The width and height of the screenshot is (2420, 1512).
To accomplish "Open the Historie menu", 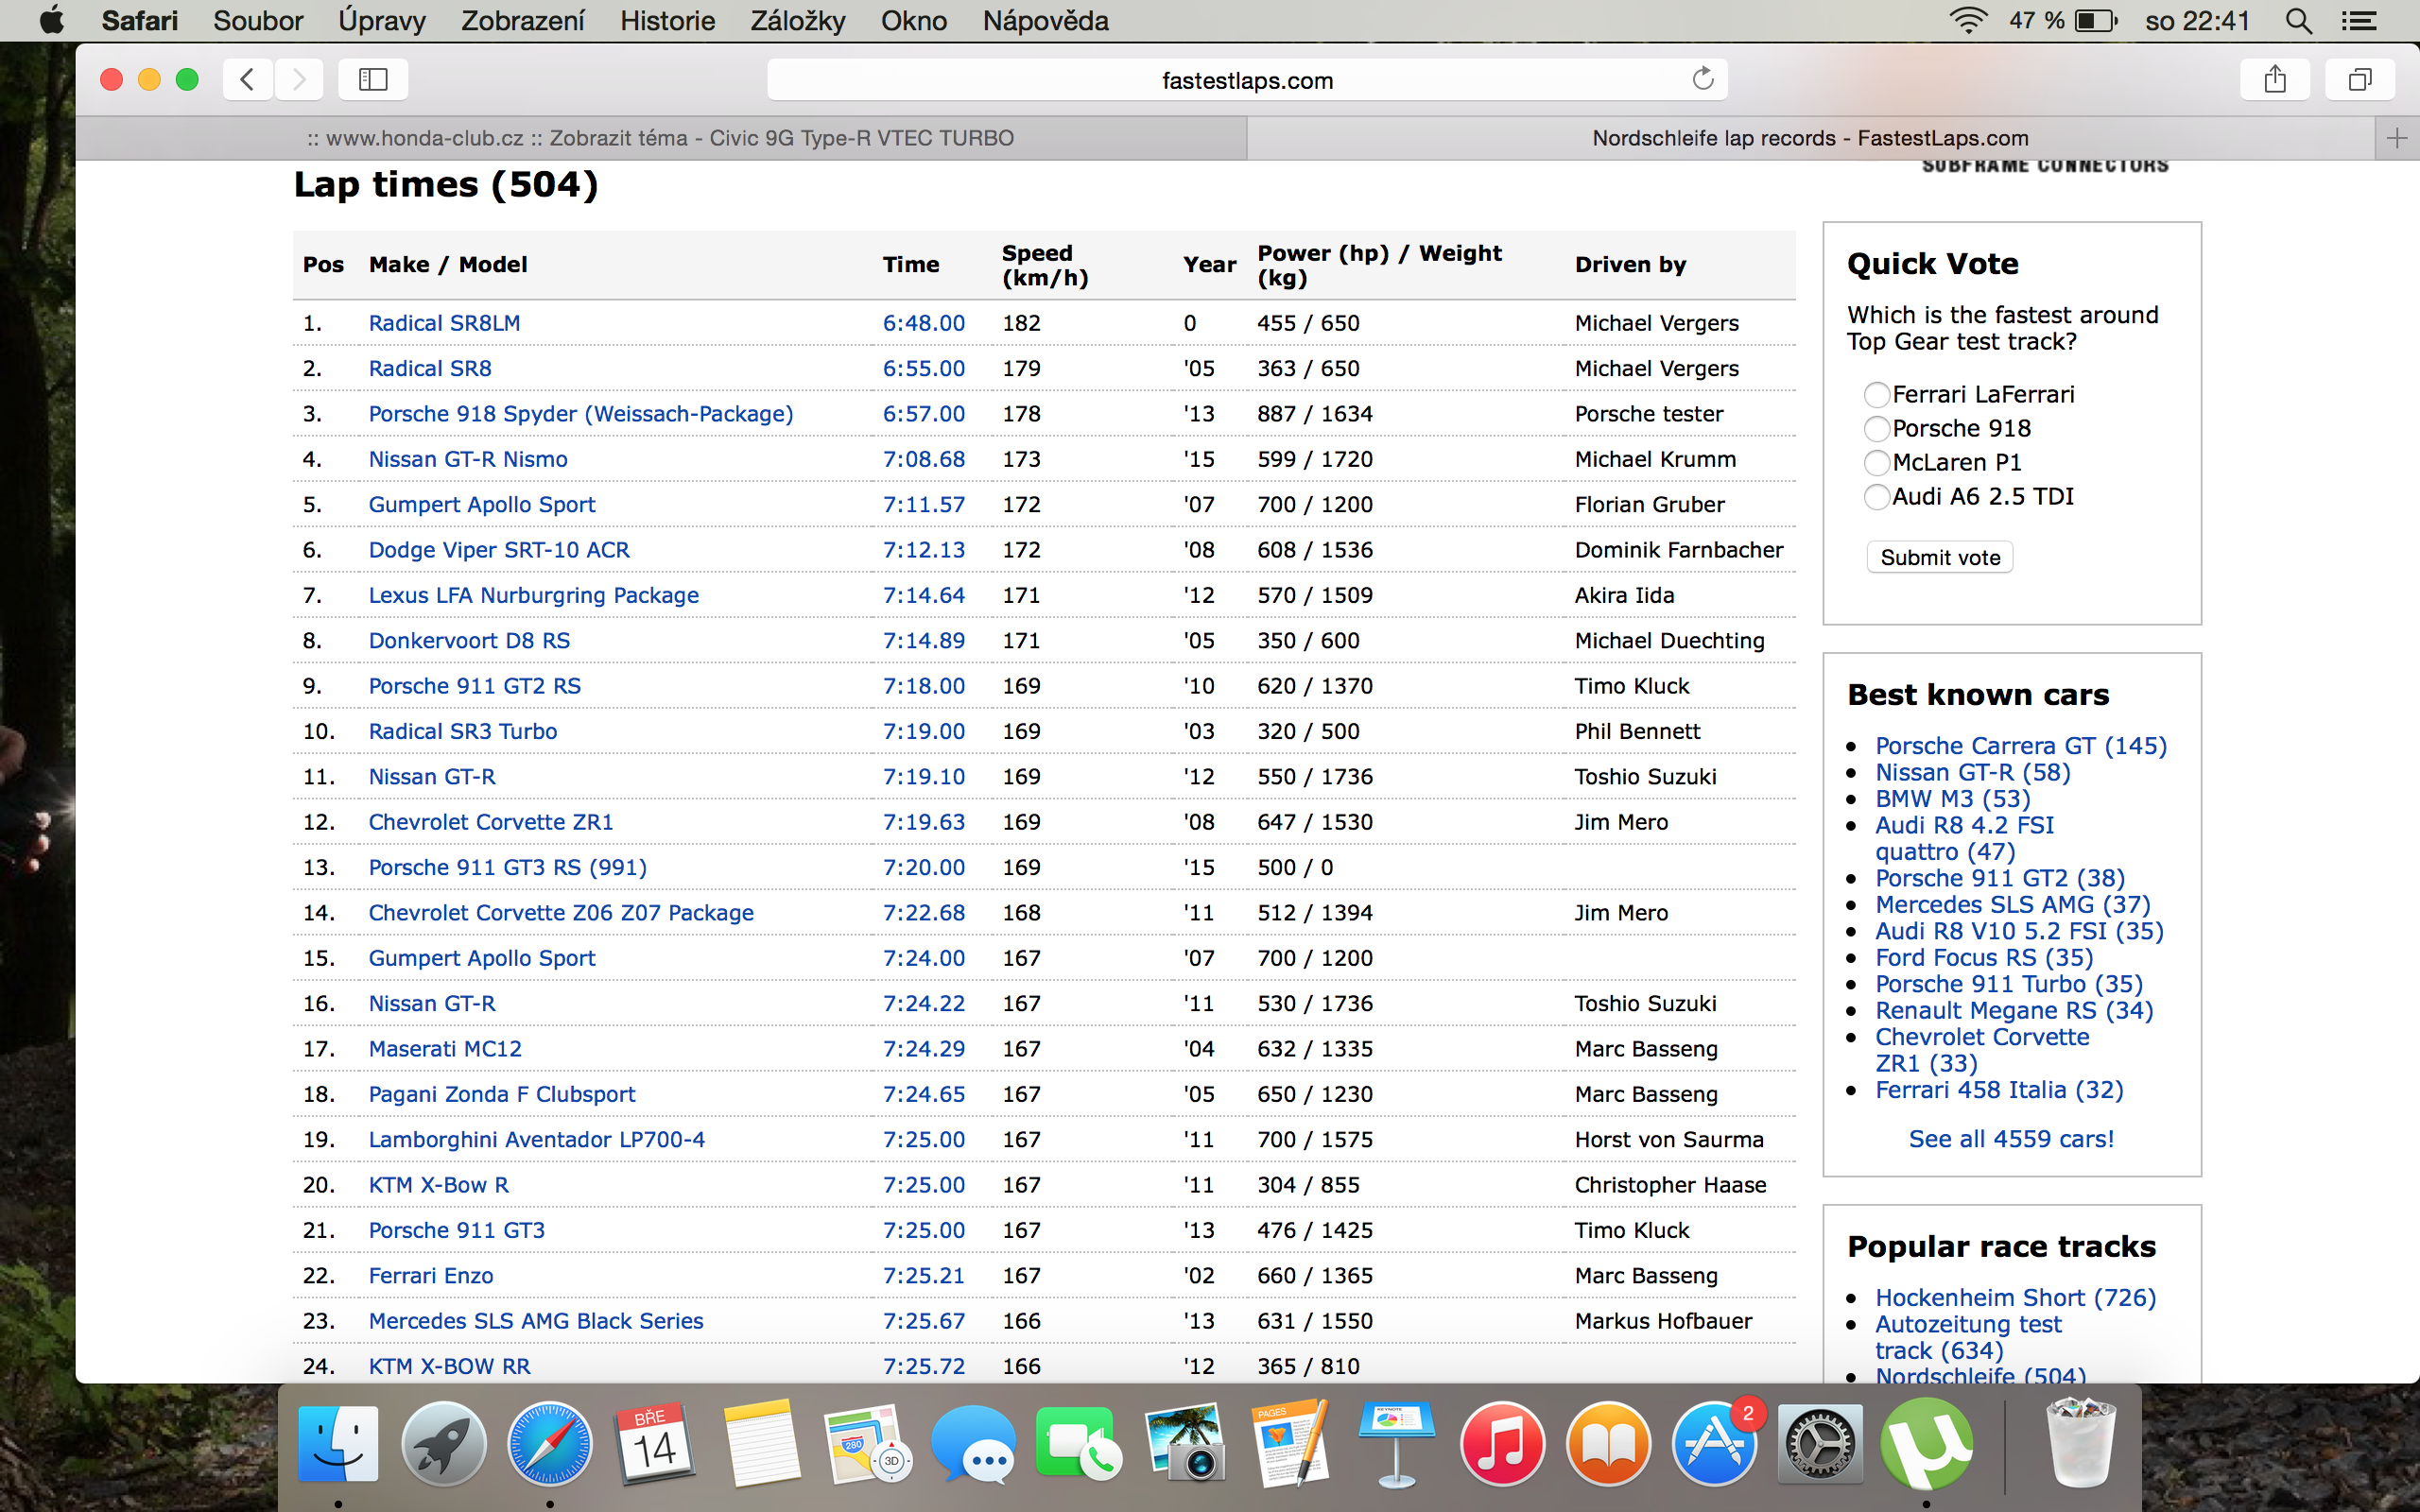I will (667, 21).
